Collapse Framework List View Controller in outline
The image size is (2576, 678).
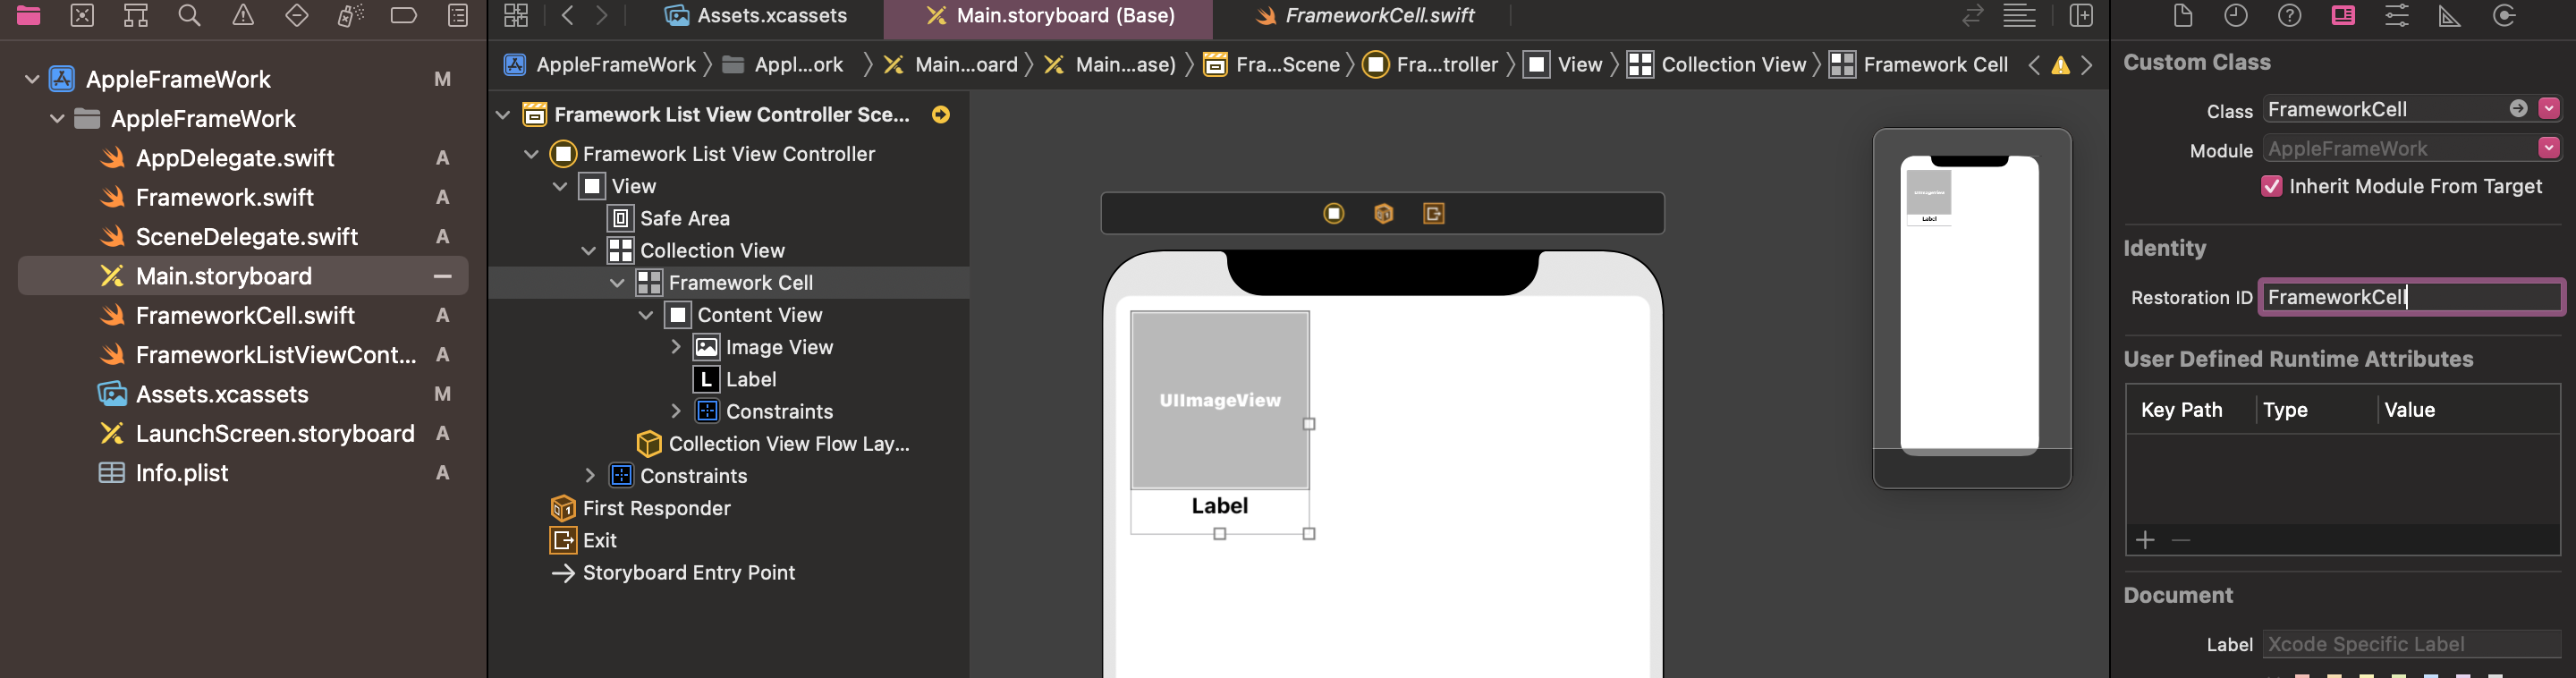click(532, 153)
